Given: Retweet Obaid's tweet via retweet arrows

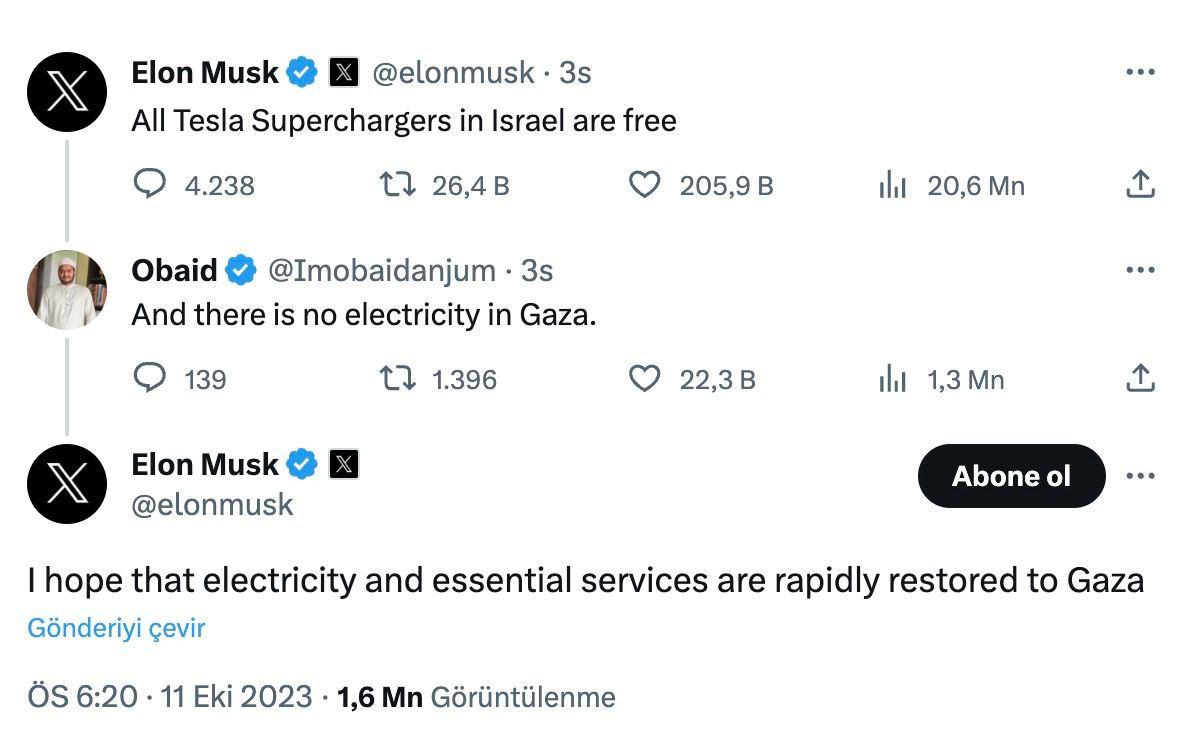Looking at the screenshot, I should click(x=400, y=379).
